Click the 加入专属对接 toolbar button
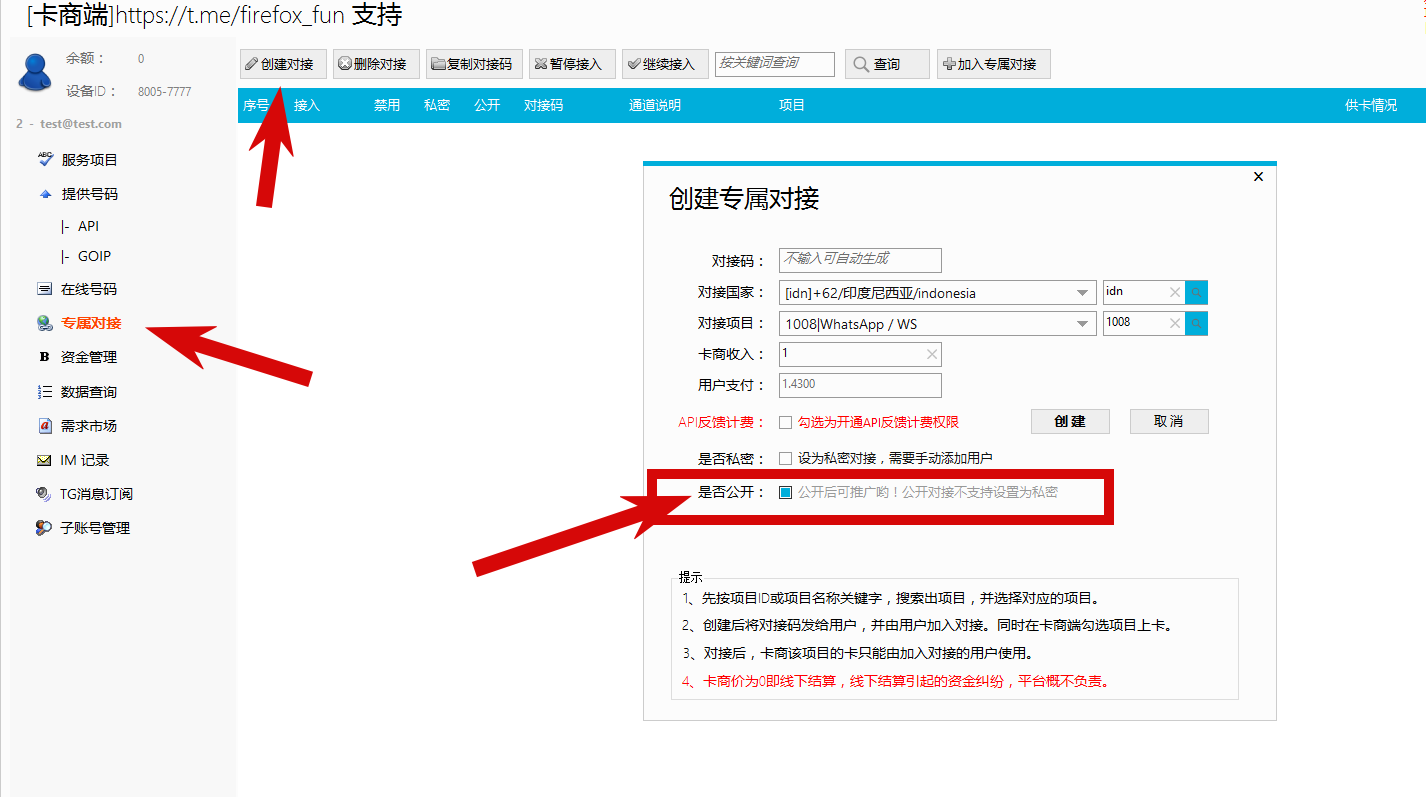1426x797 pixels. 993,64
